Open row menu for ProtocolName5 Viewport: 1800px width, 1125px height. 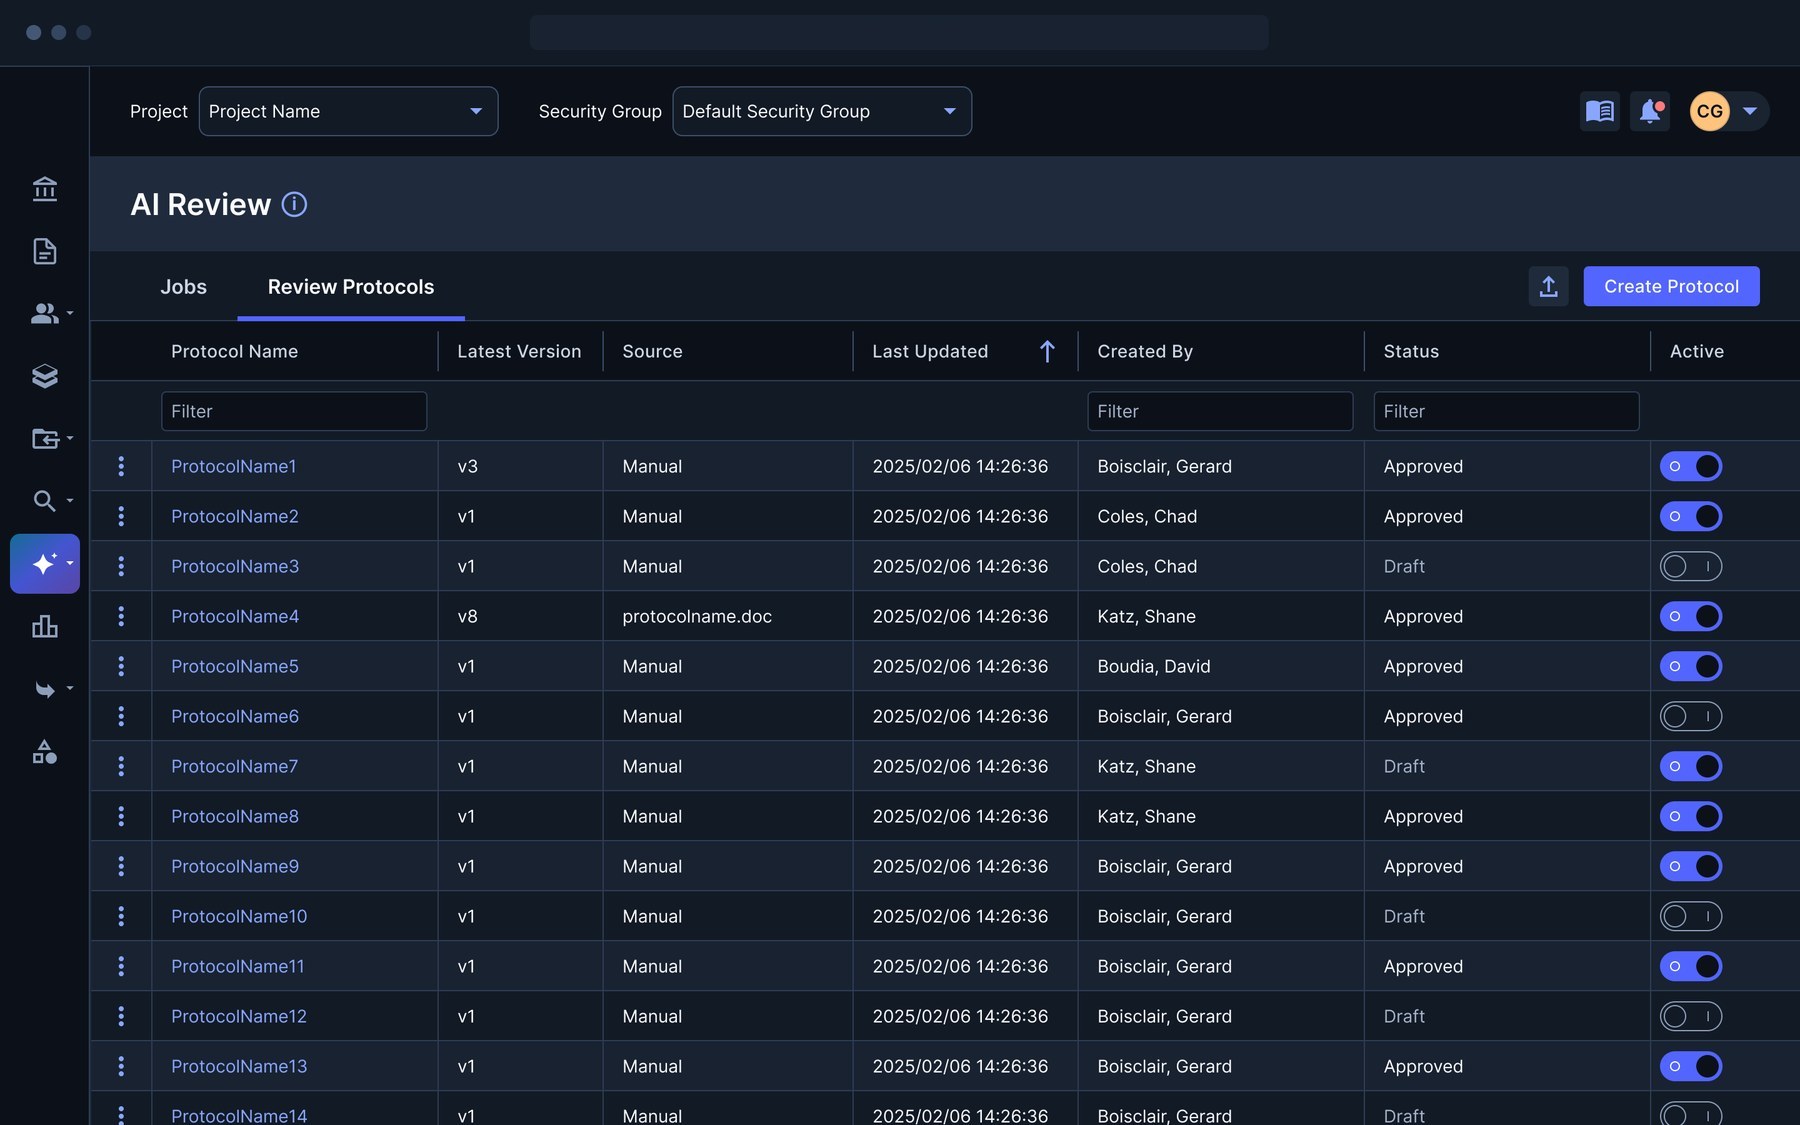click(121, 666)
